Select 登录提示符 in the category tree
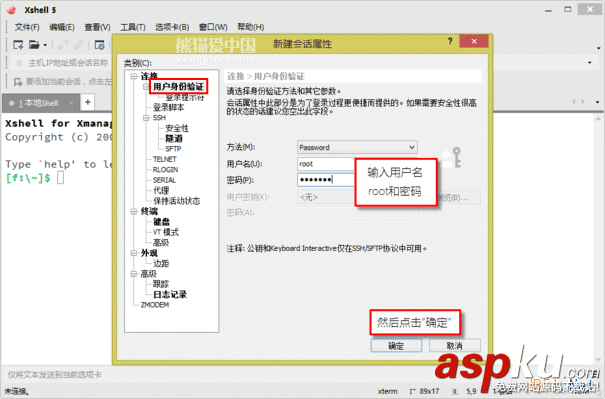Screen dimensions: 605x399 (184, 97)
